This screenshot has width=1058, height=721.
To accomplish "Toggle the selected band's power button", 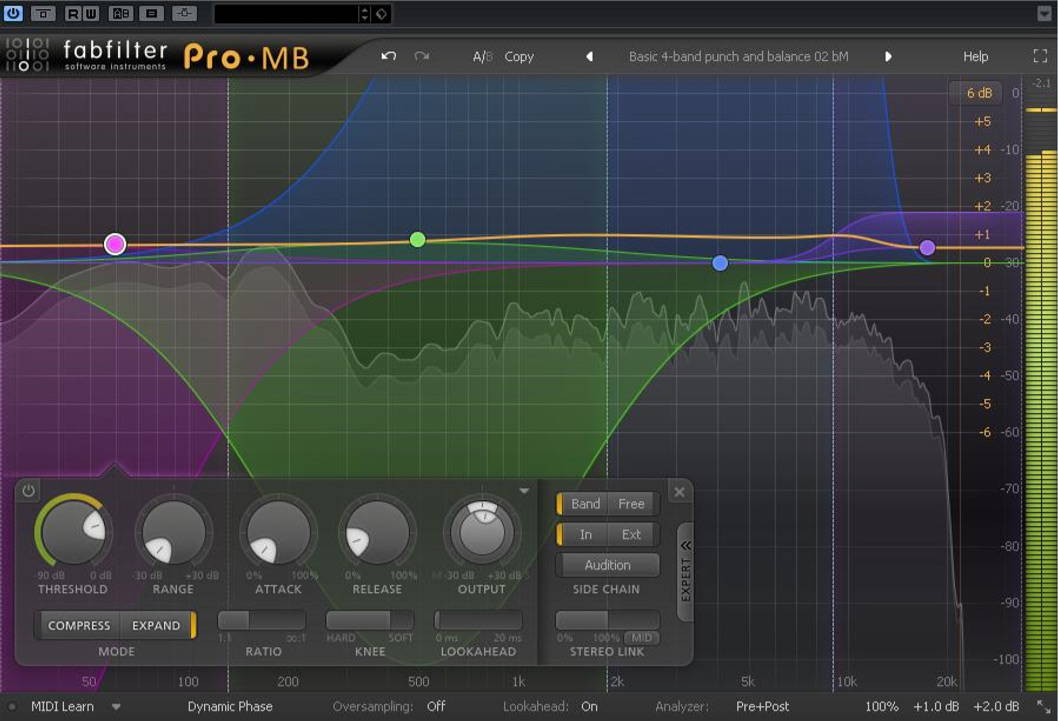I will (28, 490).
